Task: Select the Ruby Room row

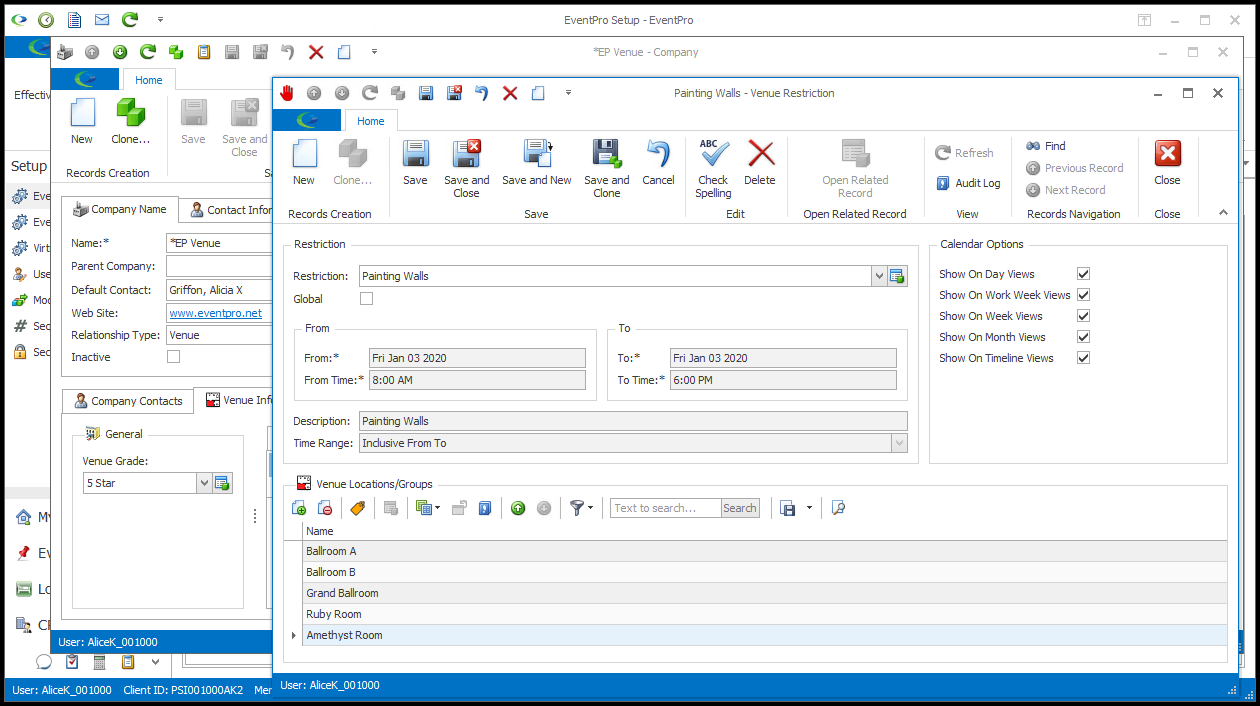Action: click(x=764, y=614)
